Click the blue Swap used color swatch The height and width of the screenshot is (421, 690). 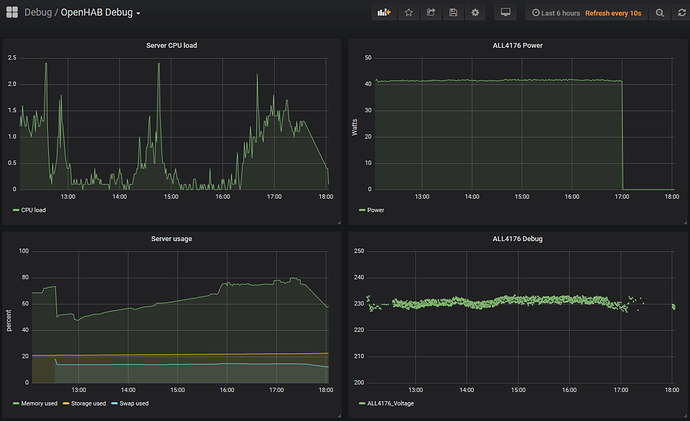[x=114, y=403]
